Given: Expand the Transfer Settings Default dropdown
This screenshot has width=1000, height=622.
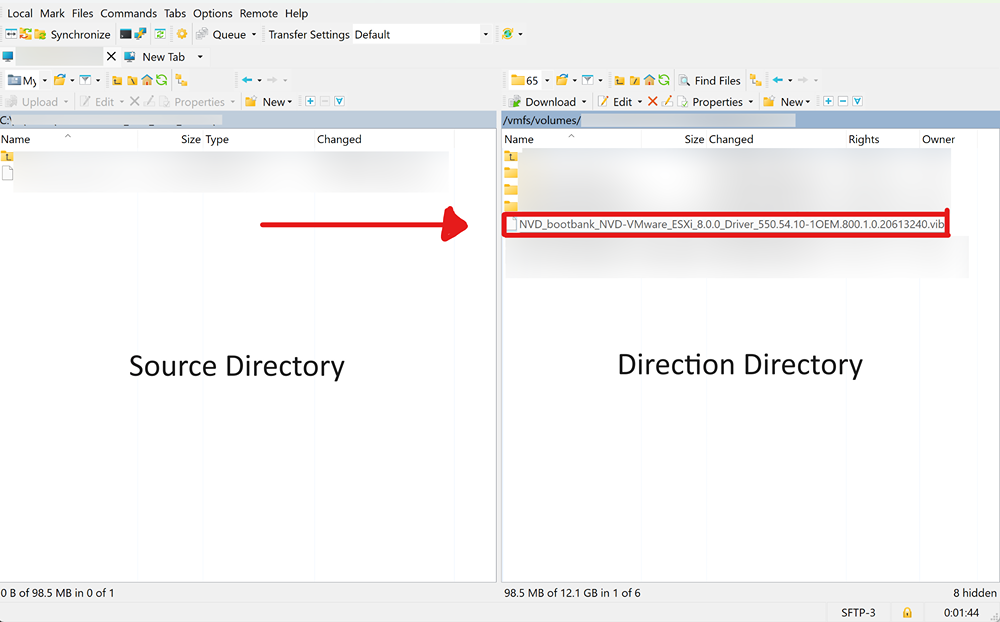Looking at the screenshot, I should (486, 34).
